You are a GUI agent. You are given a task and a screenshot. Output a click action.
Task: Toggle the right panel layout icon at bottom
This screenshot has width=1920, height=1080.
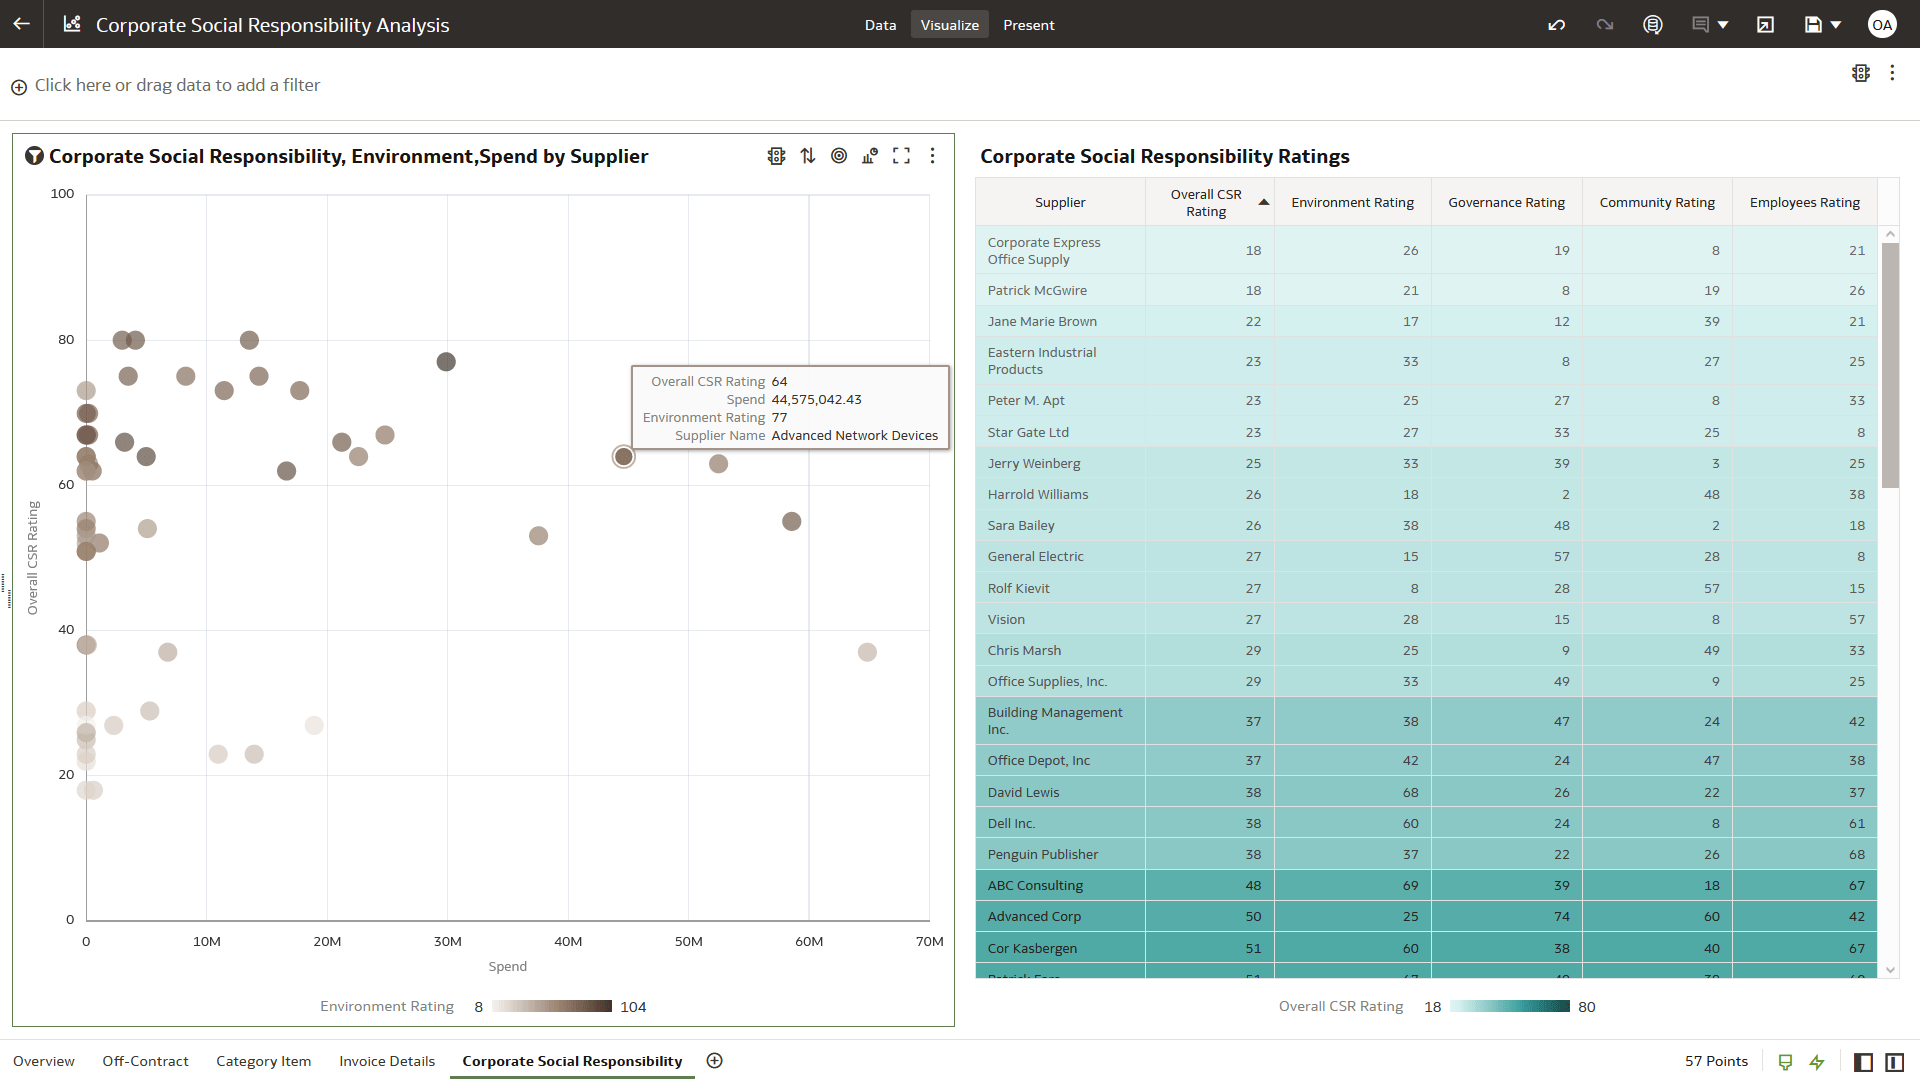pos(1863,1061)
